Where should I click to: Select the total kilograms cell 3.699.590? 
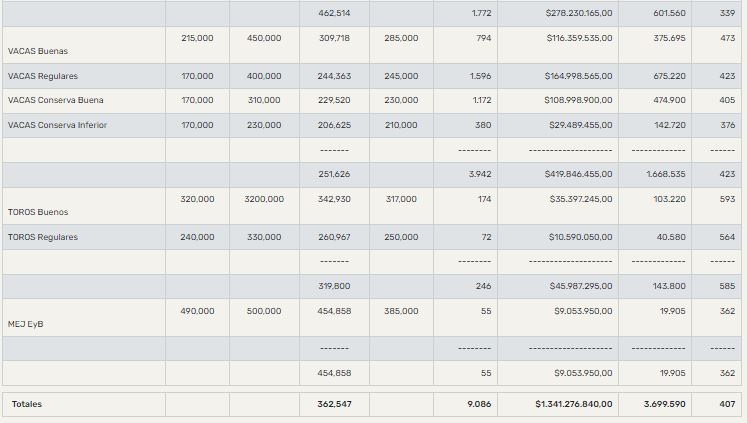point(663,404)
